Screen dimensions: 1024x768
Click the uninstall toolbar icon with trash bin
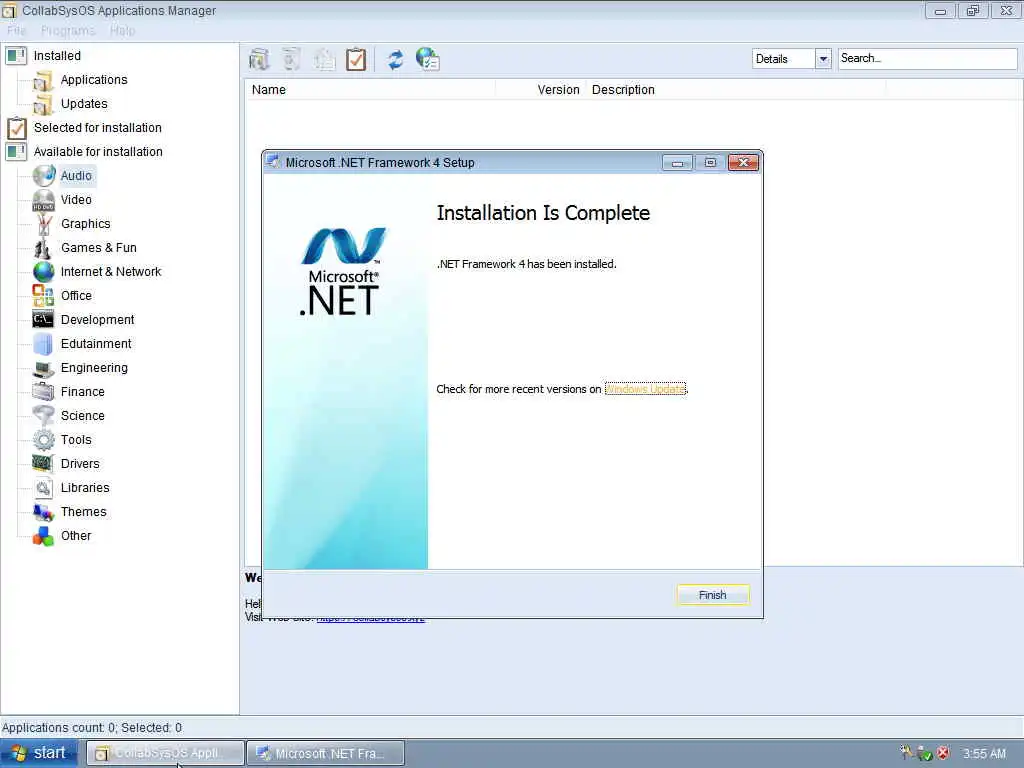pyautogui.click(x=291, y=59)
